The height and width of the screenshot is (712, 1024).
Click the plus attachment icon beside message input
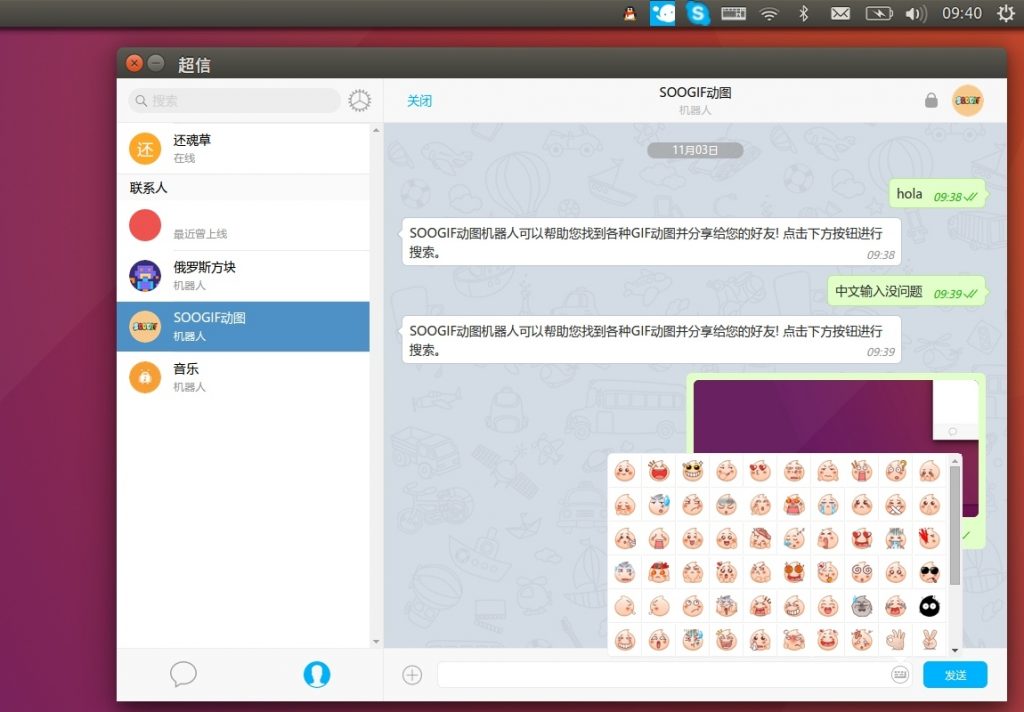pos(412,675)
